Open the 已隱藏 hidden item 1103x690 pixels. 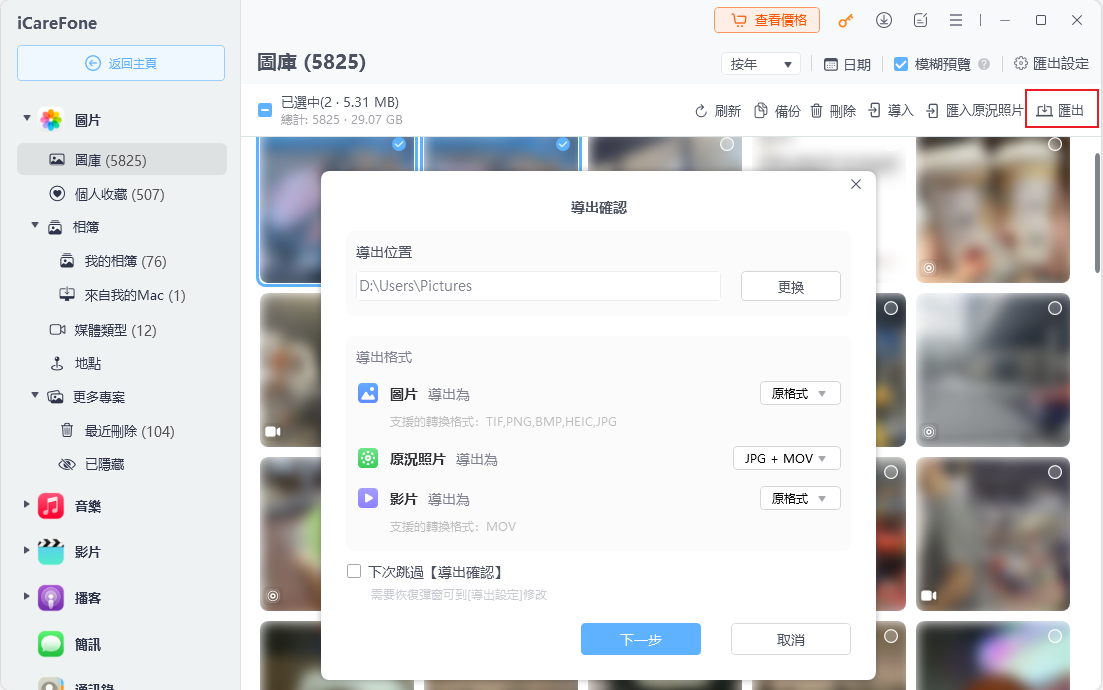click(91, 464)
